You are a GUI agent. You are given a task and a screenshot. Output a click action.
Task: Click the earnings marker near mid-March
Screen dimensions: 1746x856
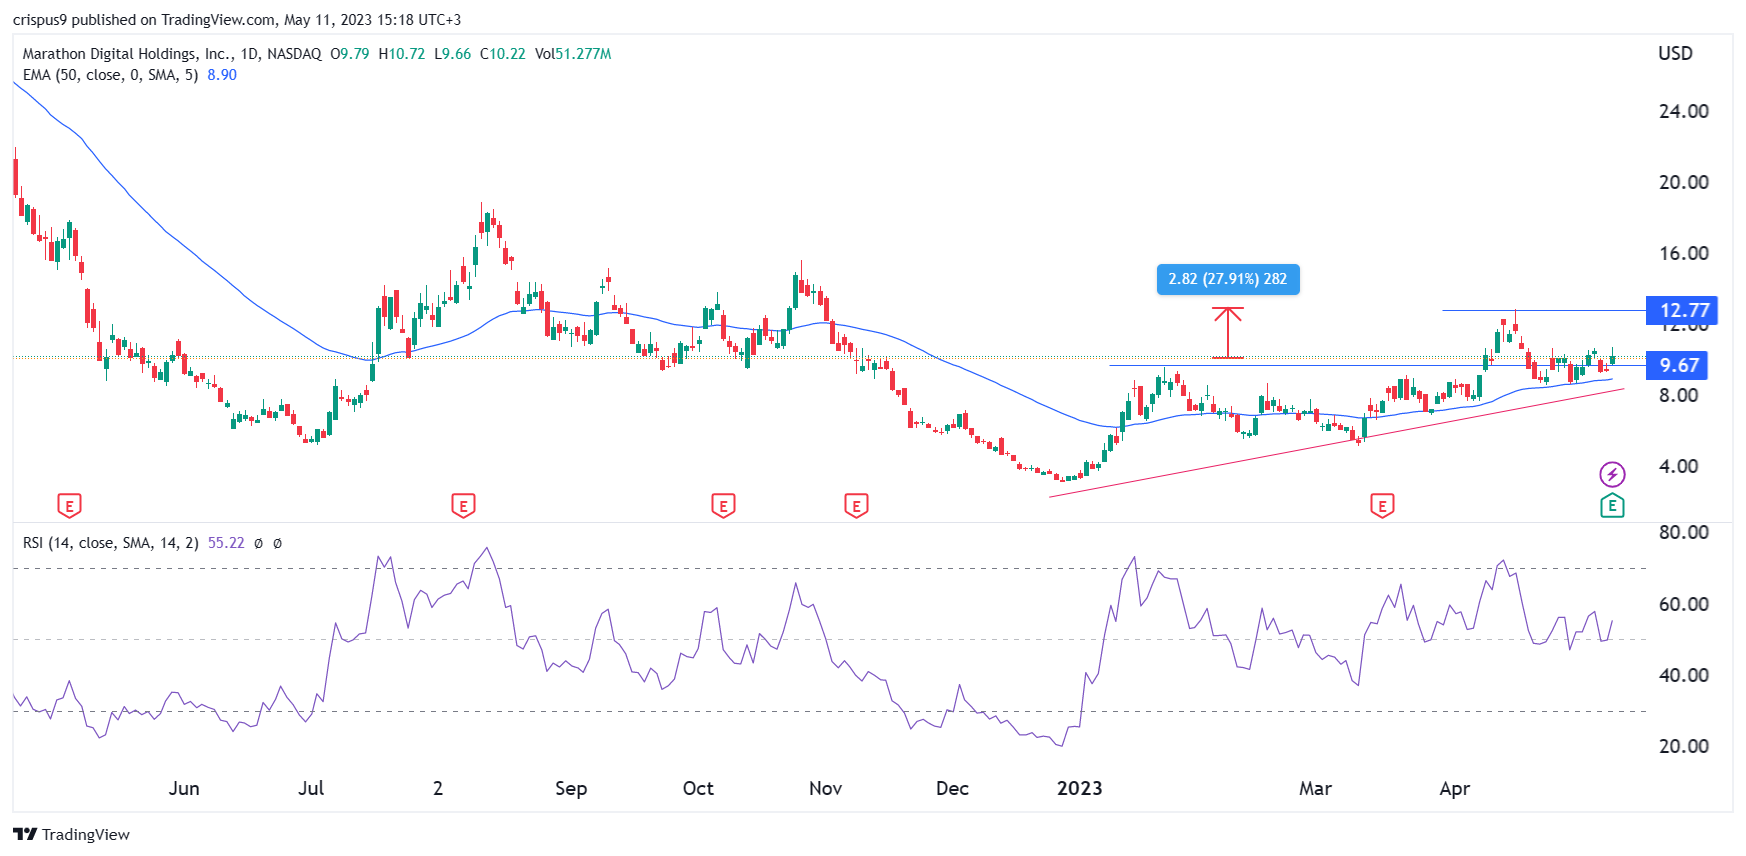[x=1382, y=506]
